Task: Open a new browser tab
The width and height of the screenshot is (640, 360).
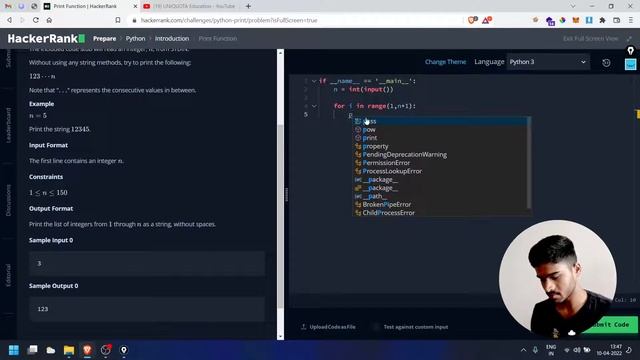Action: point(248,6)
